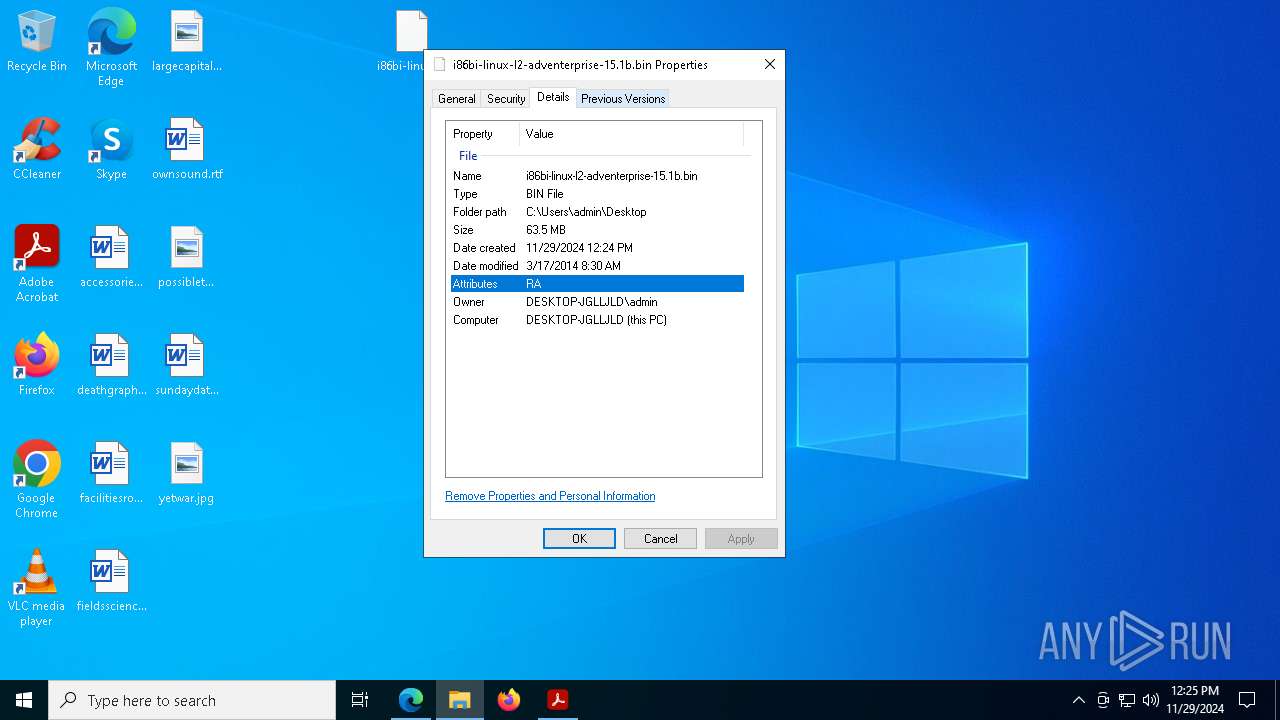Open Adobe Acrobat desktop shortcut

pyautogui.click(x=37, y=264)
